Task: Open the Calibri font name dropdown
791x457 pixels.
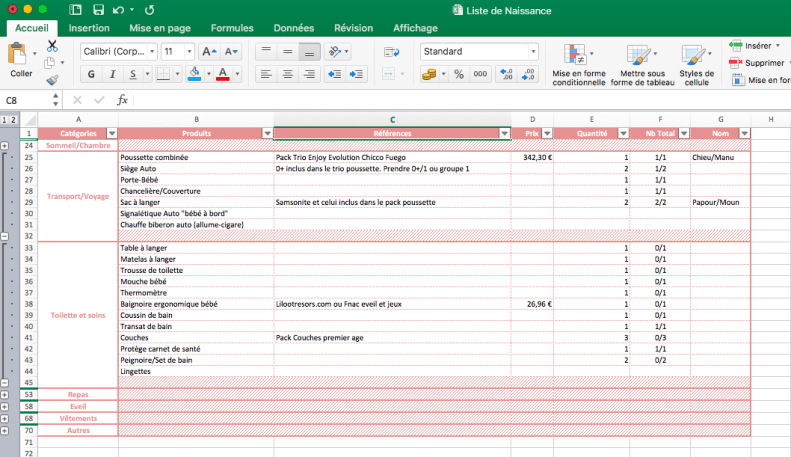Action: point(150,51)
